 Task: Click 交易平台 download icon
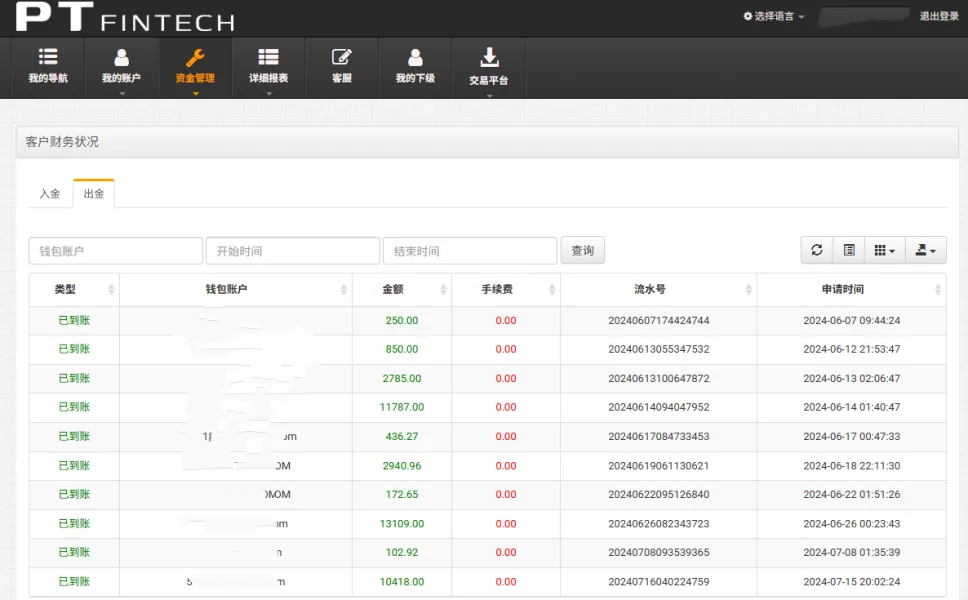pos(489,58)
